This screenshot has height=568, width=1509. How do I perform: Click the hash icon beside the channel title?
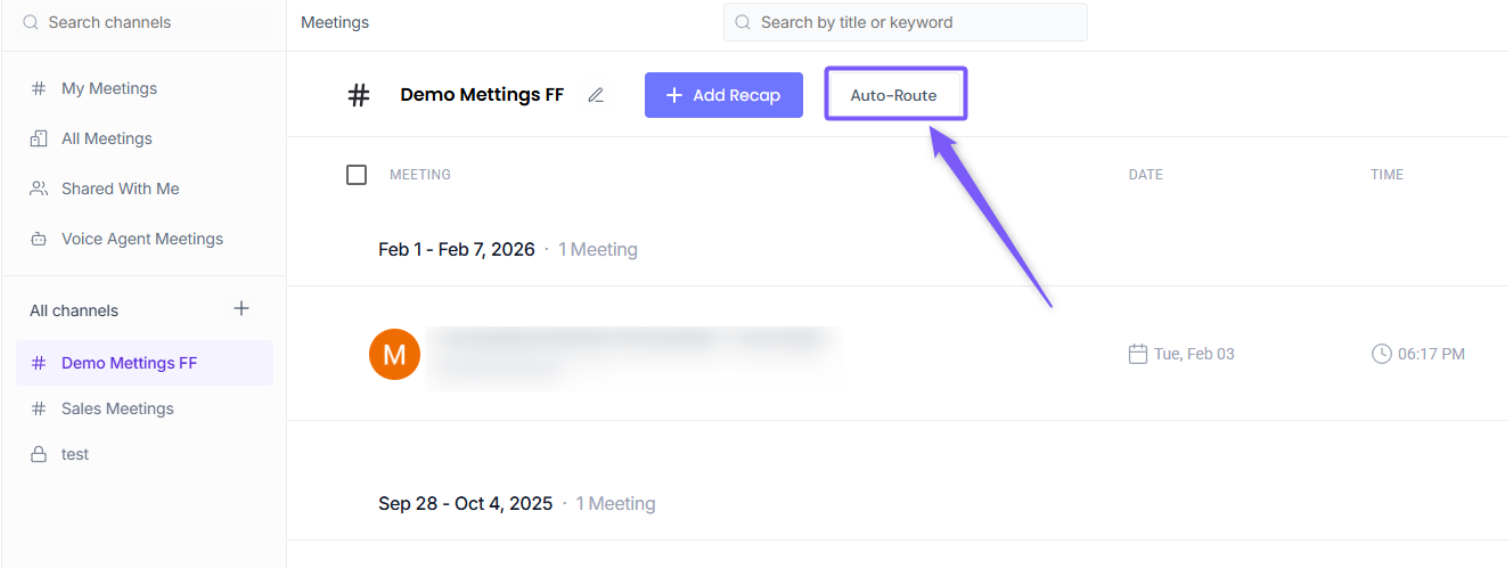tap(358, 95)
